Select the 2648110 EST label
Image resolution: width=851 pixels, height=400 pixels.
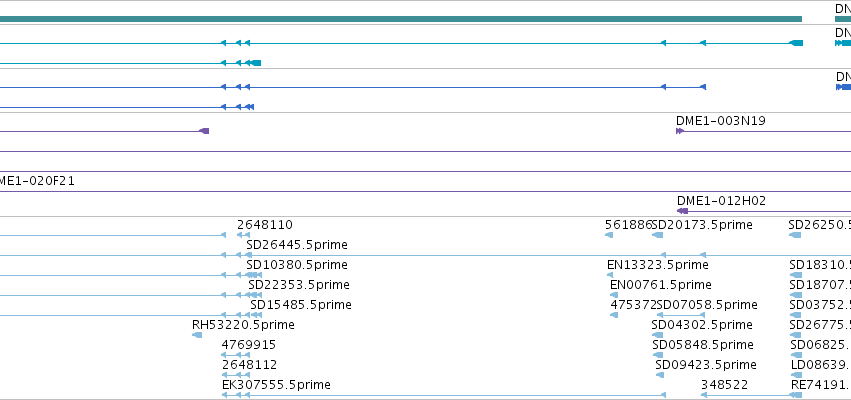point(265,225)
